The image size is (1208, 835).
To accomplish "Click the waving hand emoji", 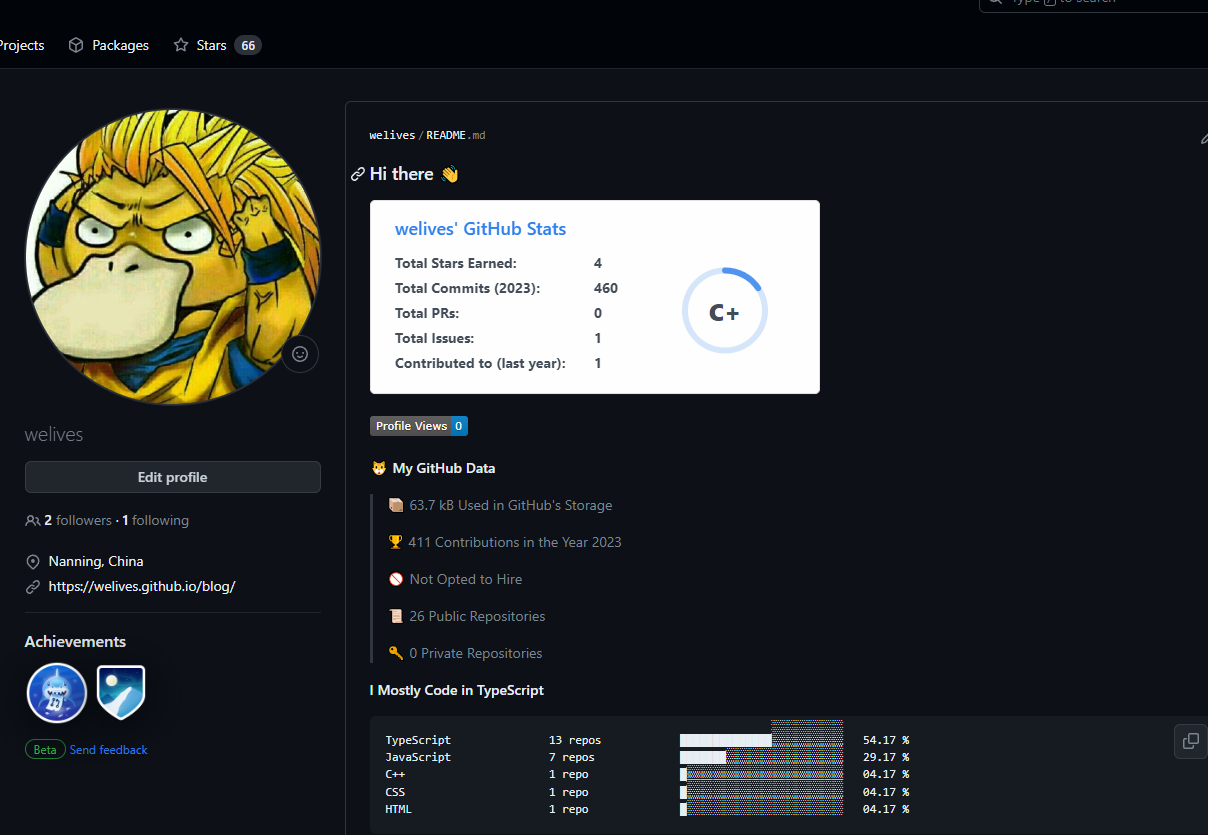I will (449, 174).
